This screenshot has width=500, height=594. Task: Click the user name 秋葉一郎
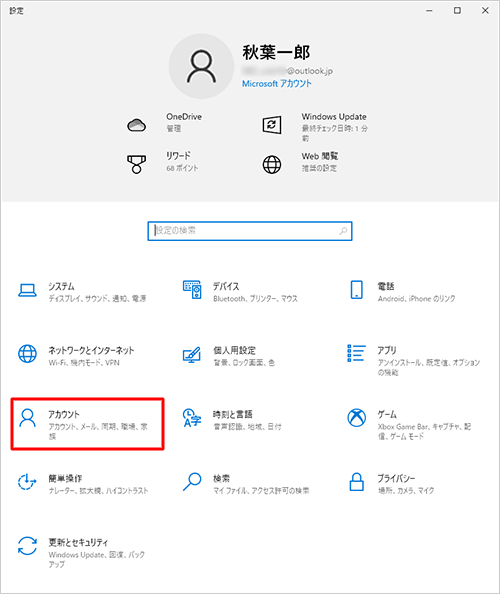coord(276,52)
